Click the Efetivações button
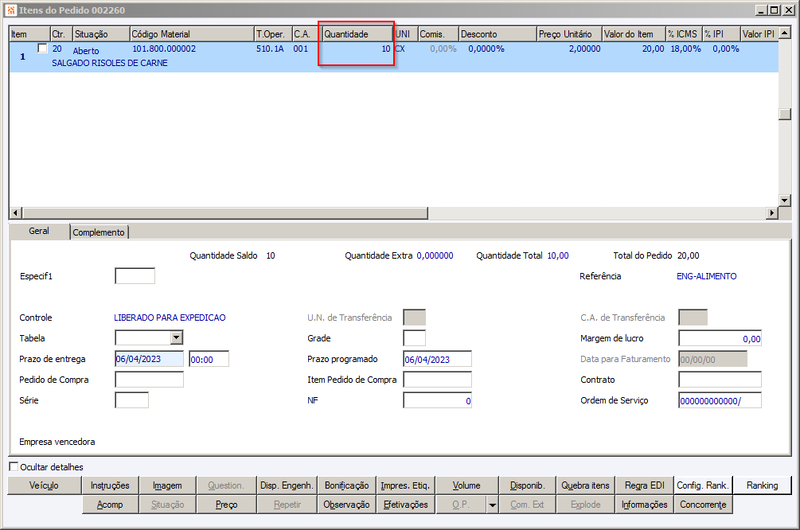800x530 pixels. pos(406,505)
